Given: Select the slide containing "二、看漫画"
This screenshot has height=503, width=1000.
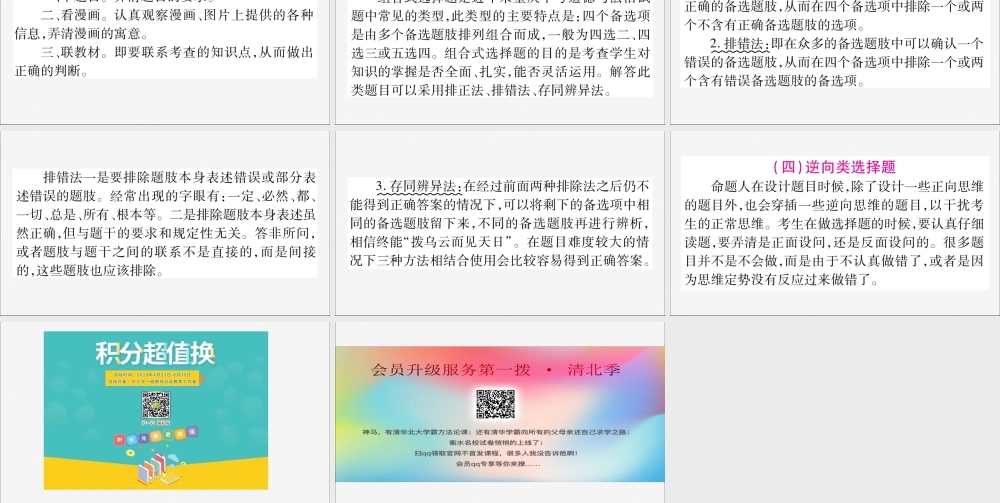Looking at the screenshot, I should [x=165, y=62].
